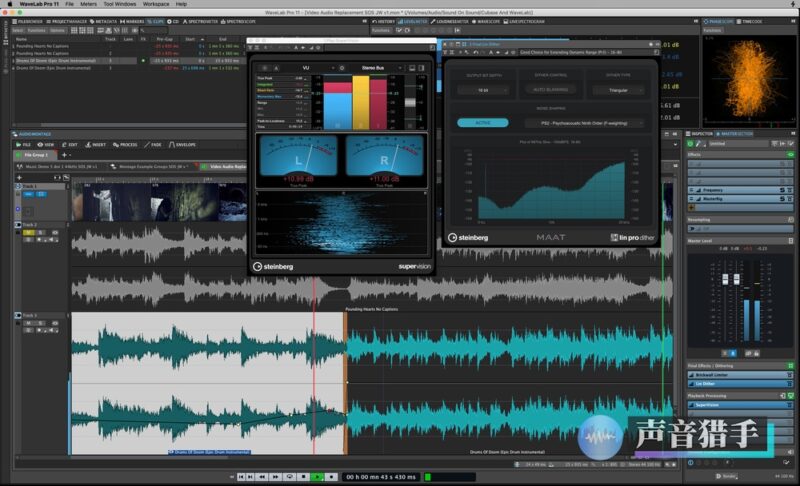Open the CD tab
The height and width of the screenshot is (486, 800).
tap(173, 21)
